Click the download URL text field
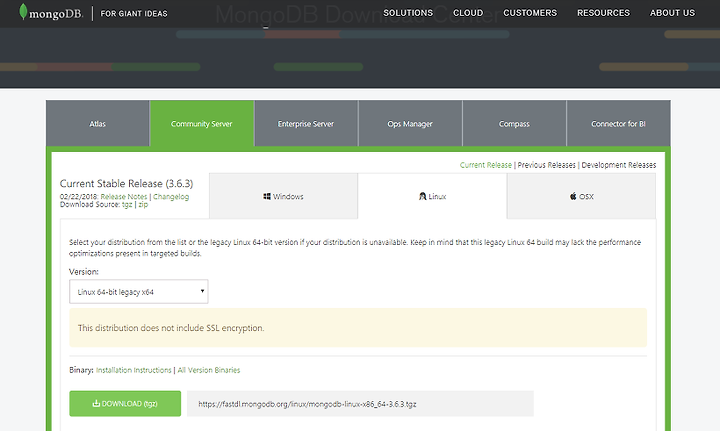 360,403
